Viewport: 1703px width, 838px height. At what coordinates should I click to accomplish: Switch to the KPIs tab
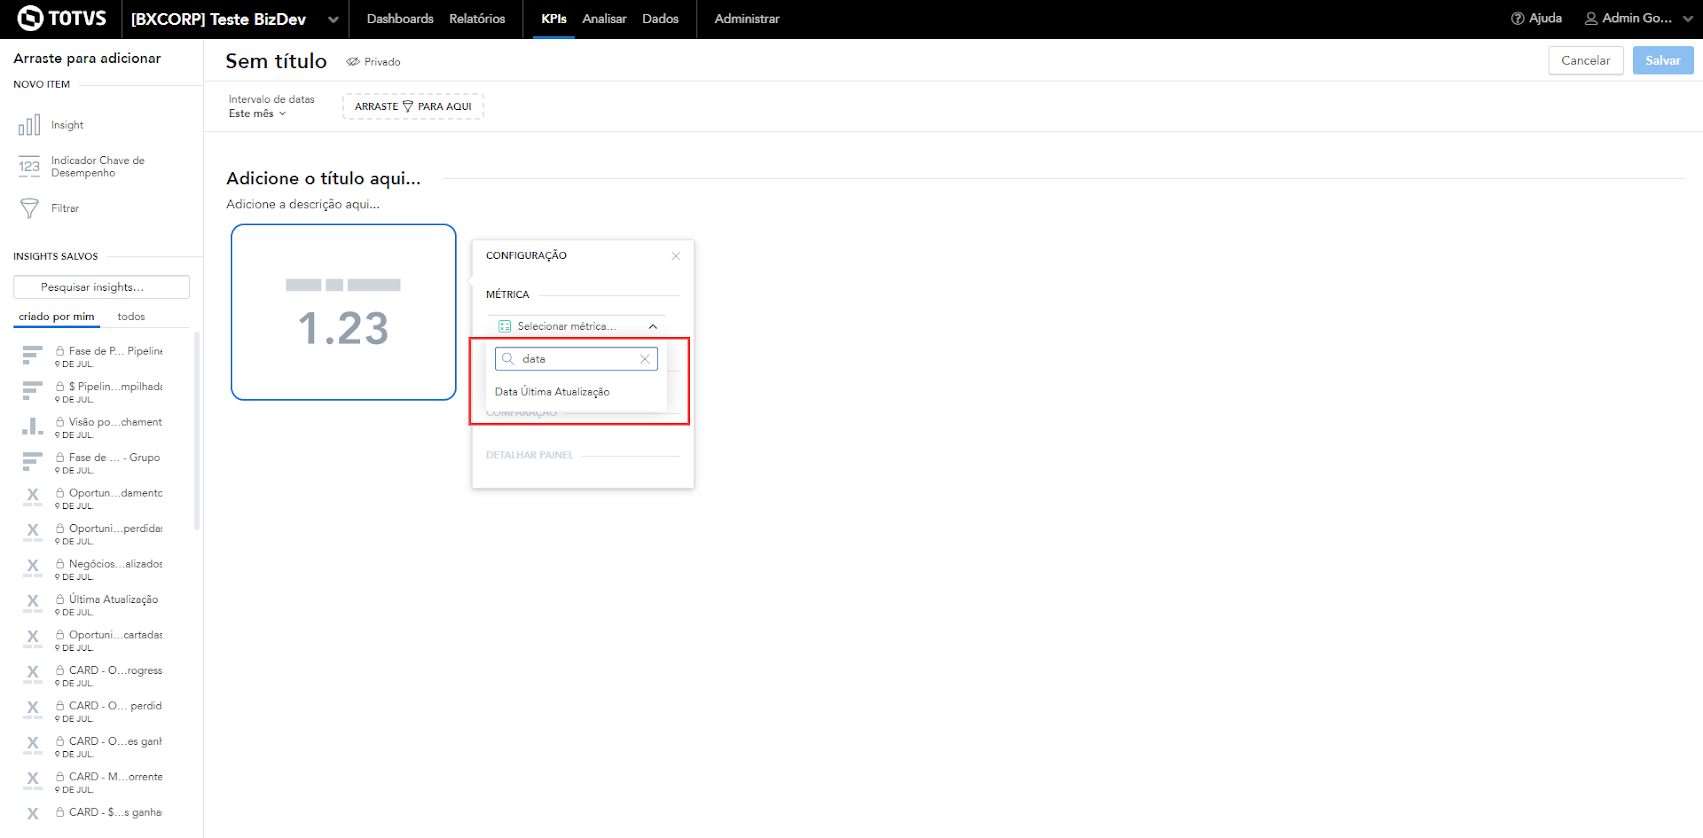[x=554, y=19]
